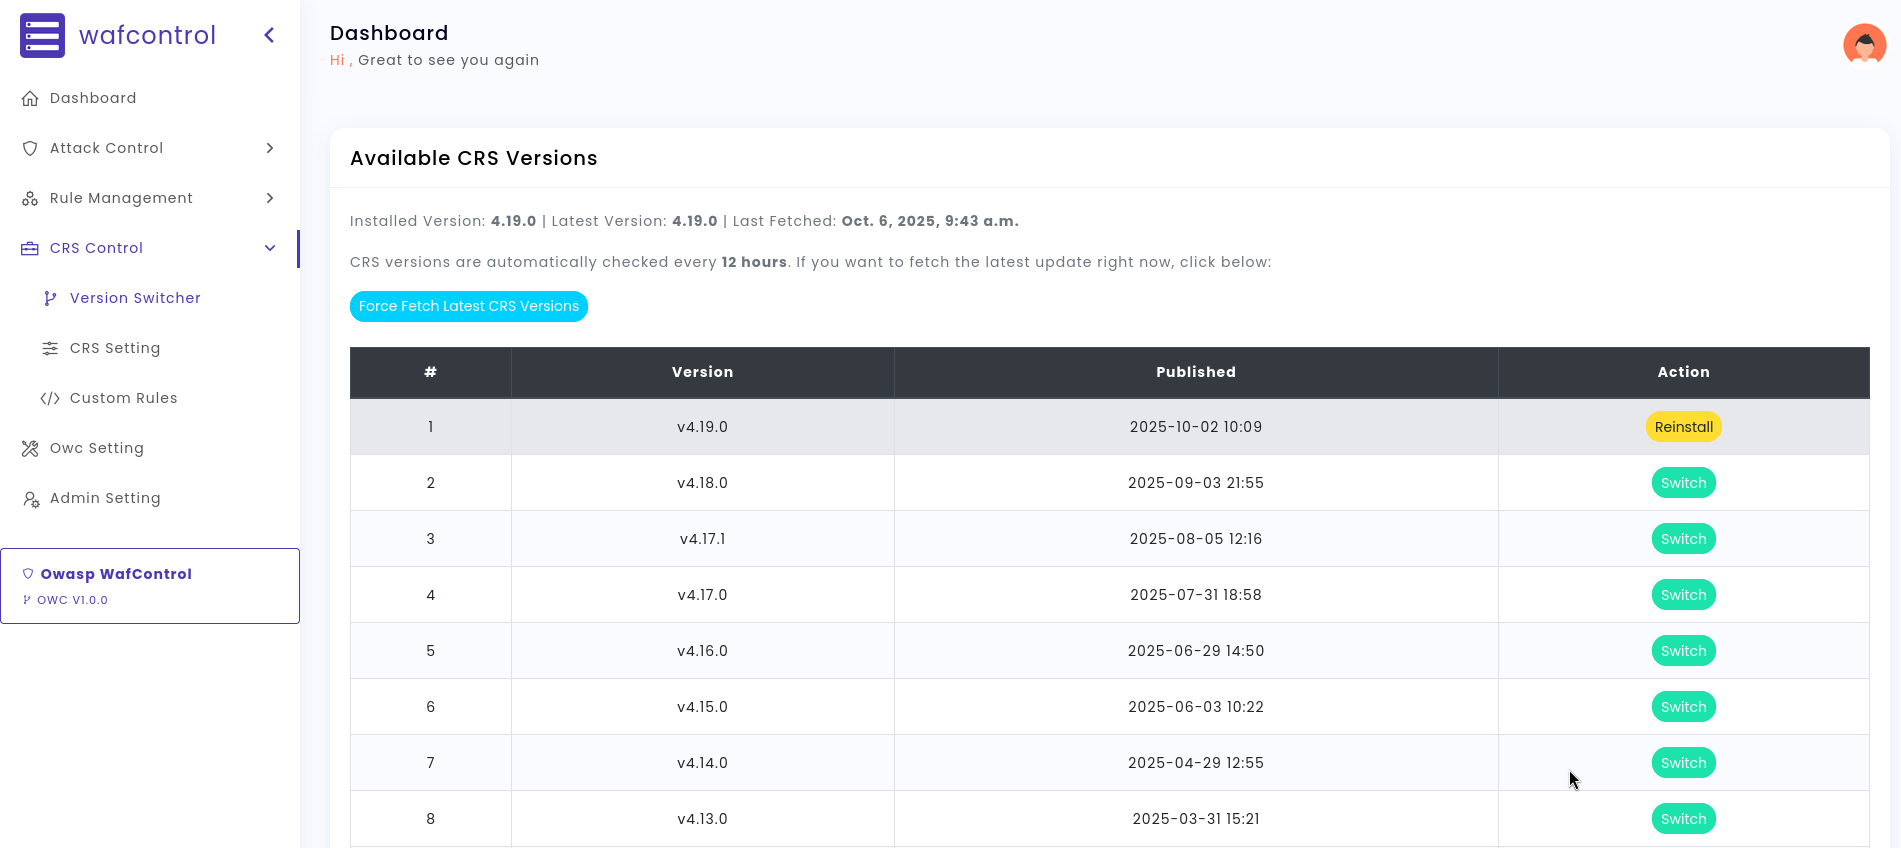Click the Custom Rules code icon
The width and height of the screenshot is (1901, 848).
(x=50, y=398)
